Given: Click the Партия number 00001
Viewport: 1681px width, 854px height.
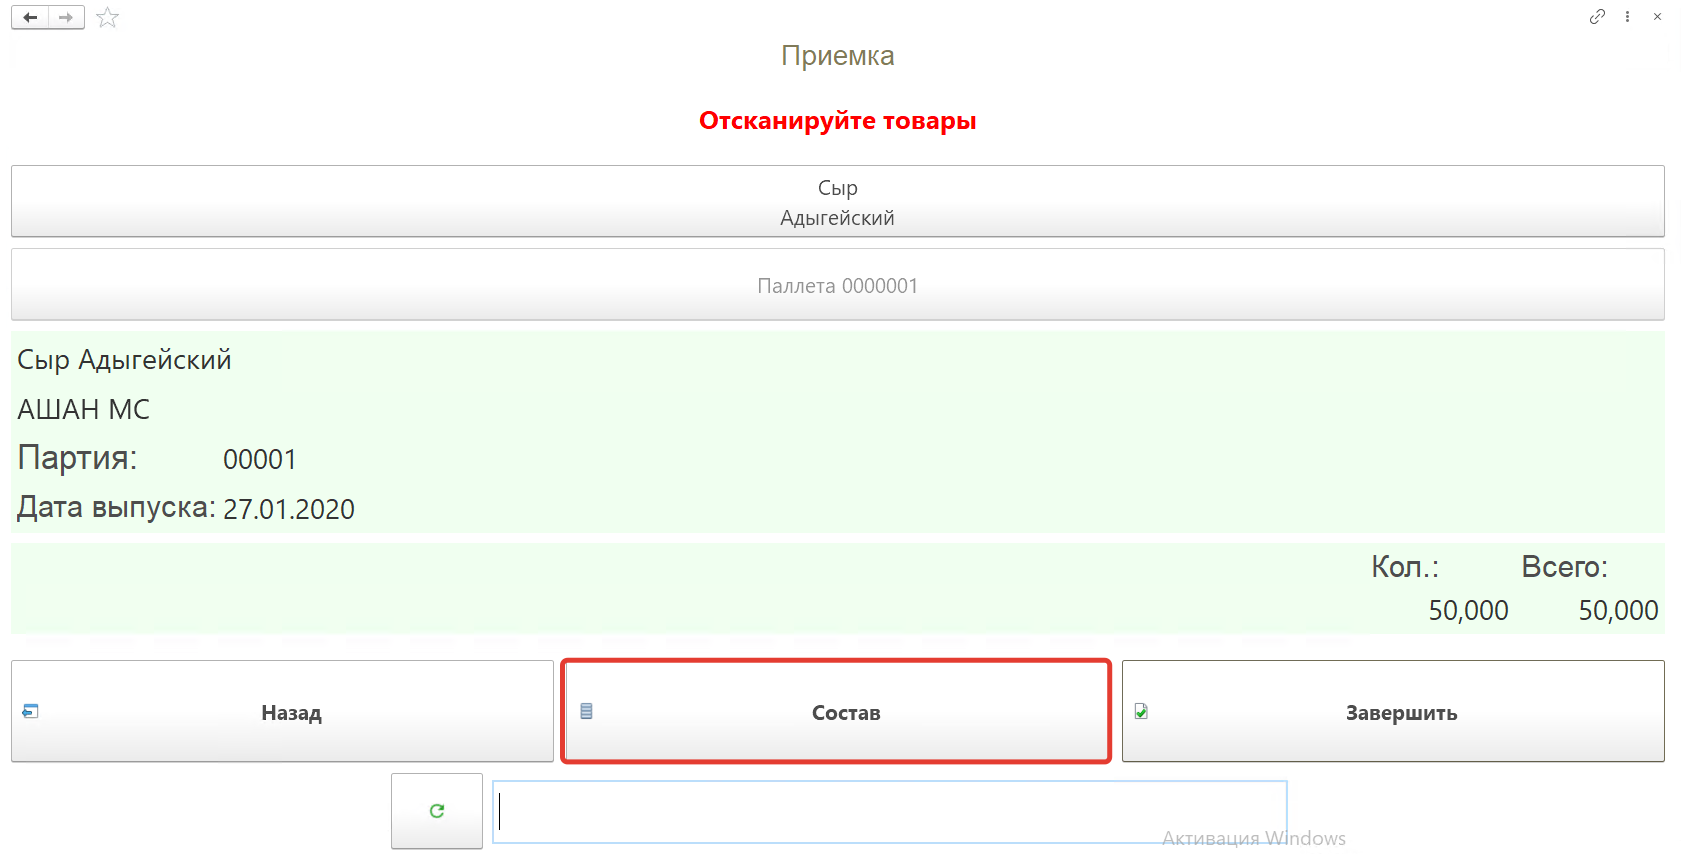Looking at the screenshot, I should 260,460.
